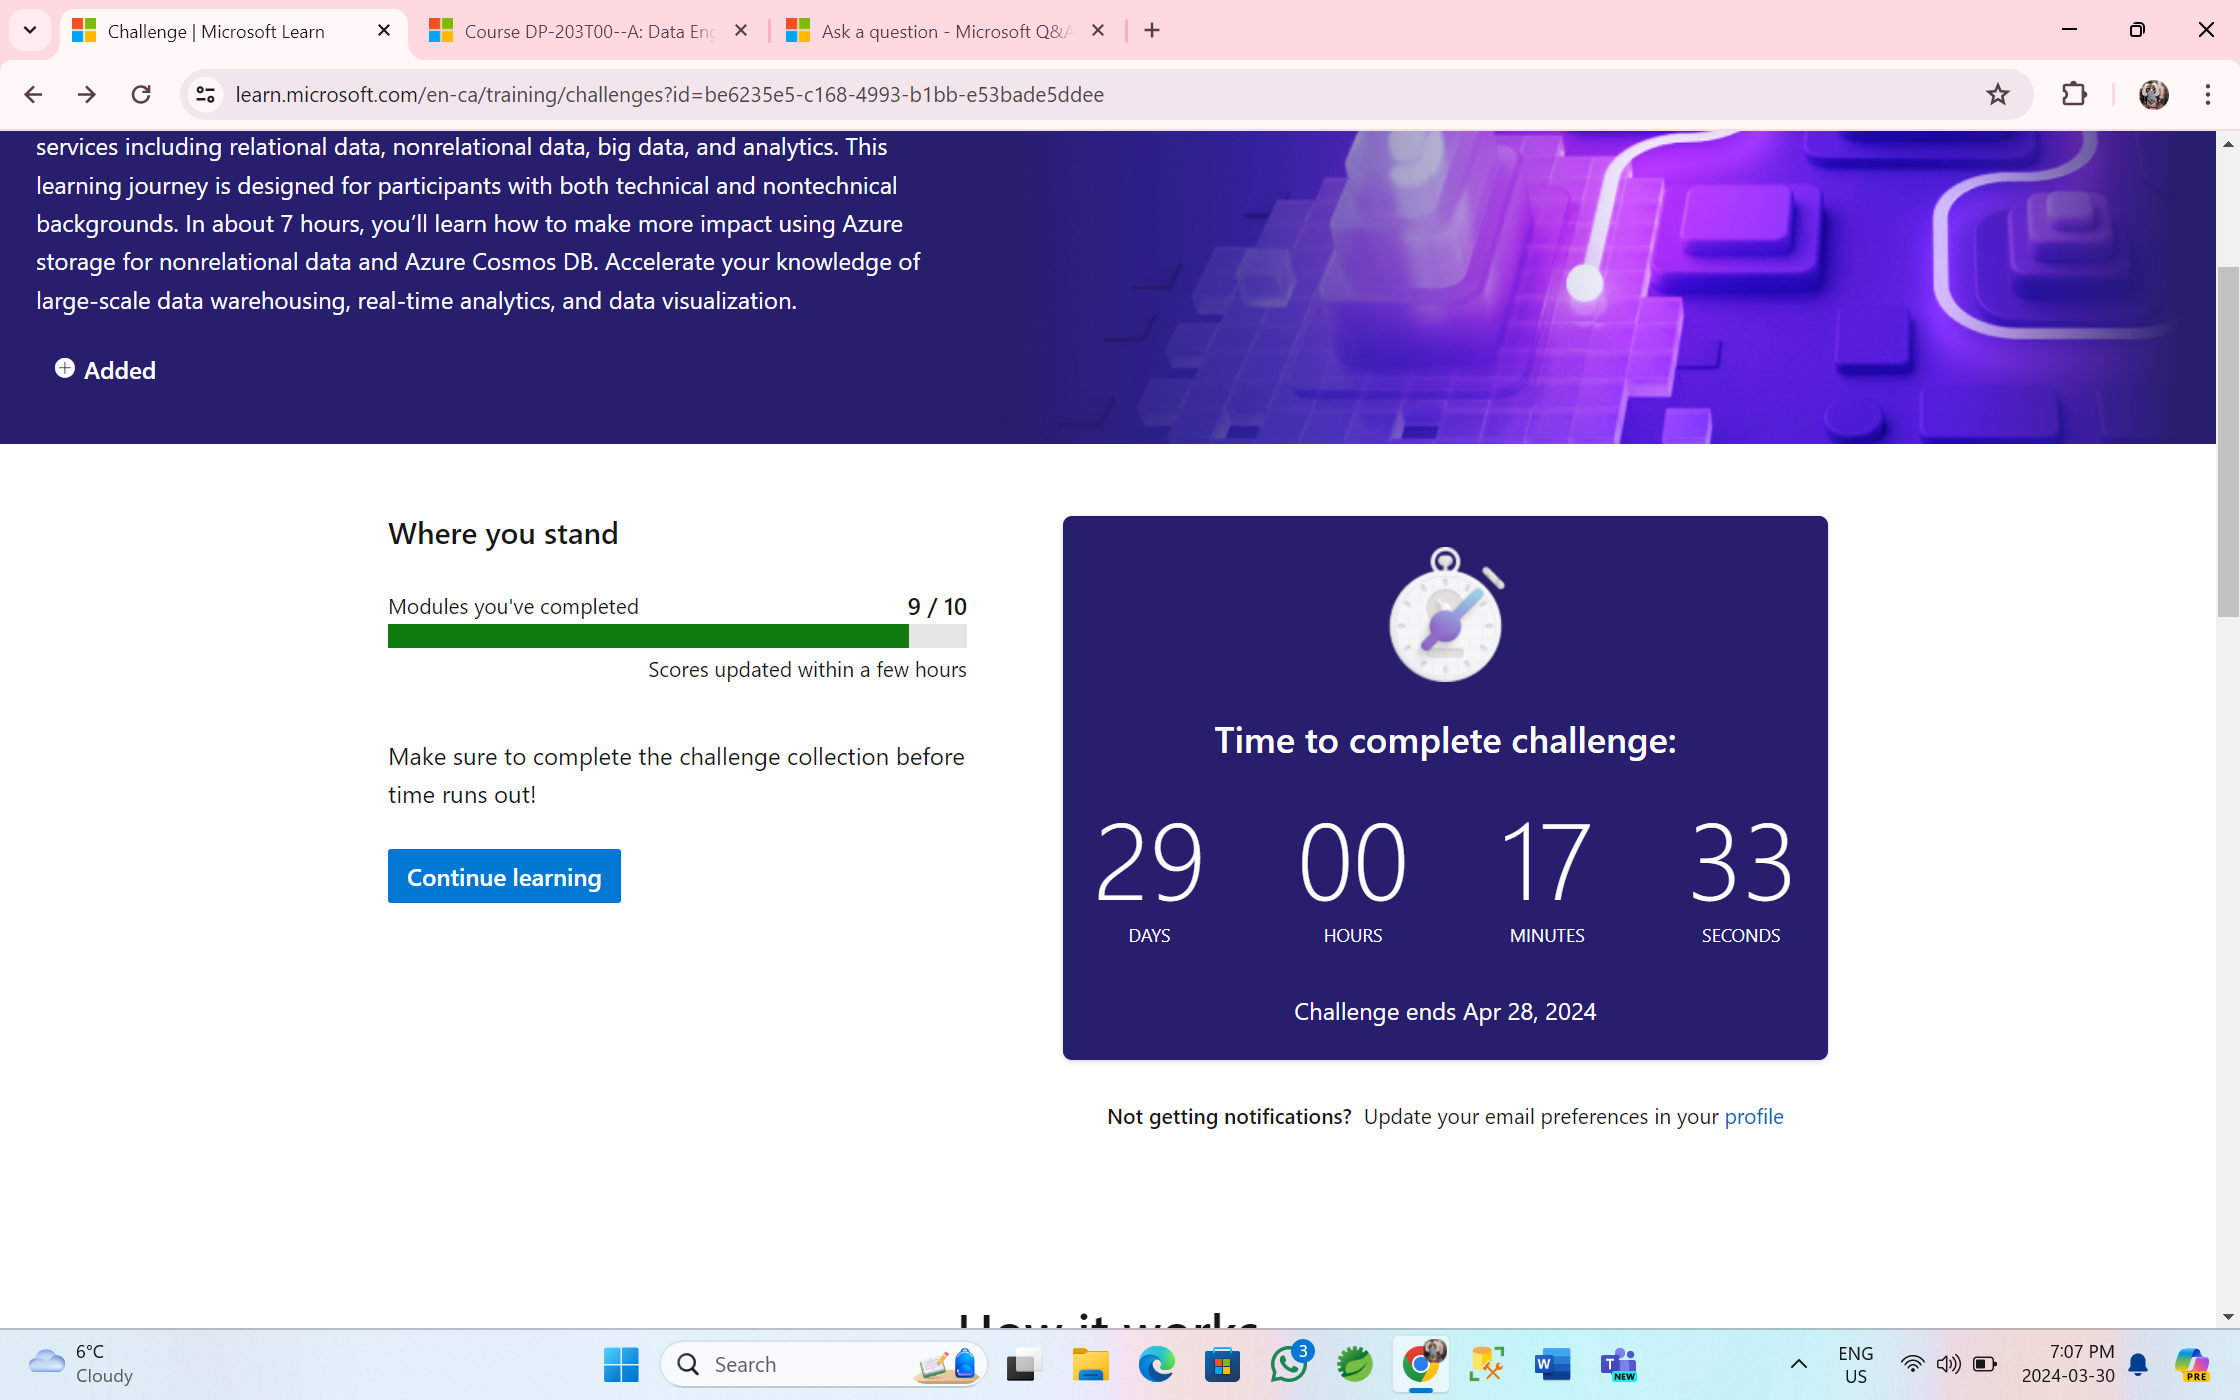Open Microsoft Word from taskbar
The height and width of the screenshot is (1400, 2240).
click(1552, 1364)
